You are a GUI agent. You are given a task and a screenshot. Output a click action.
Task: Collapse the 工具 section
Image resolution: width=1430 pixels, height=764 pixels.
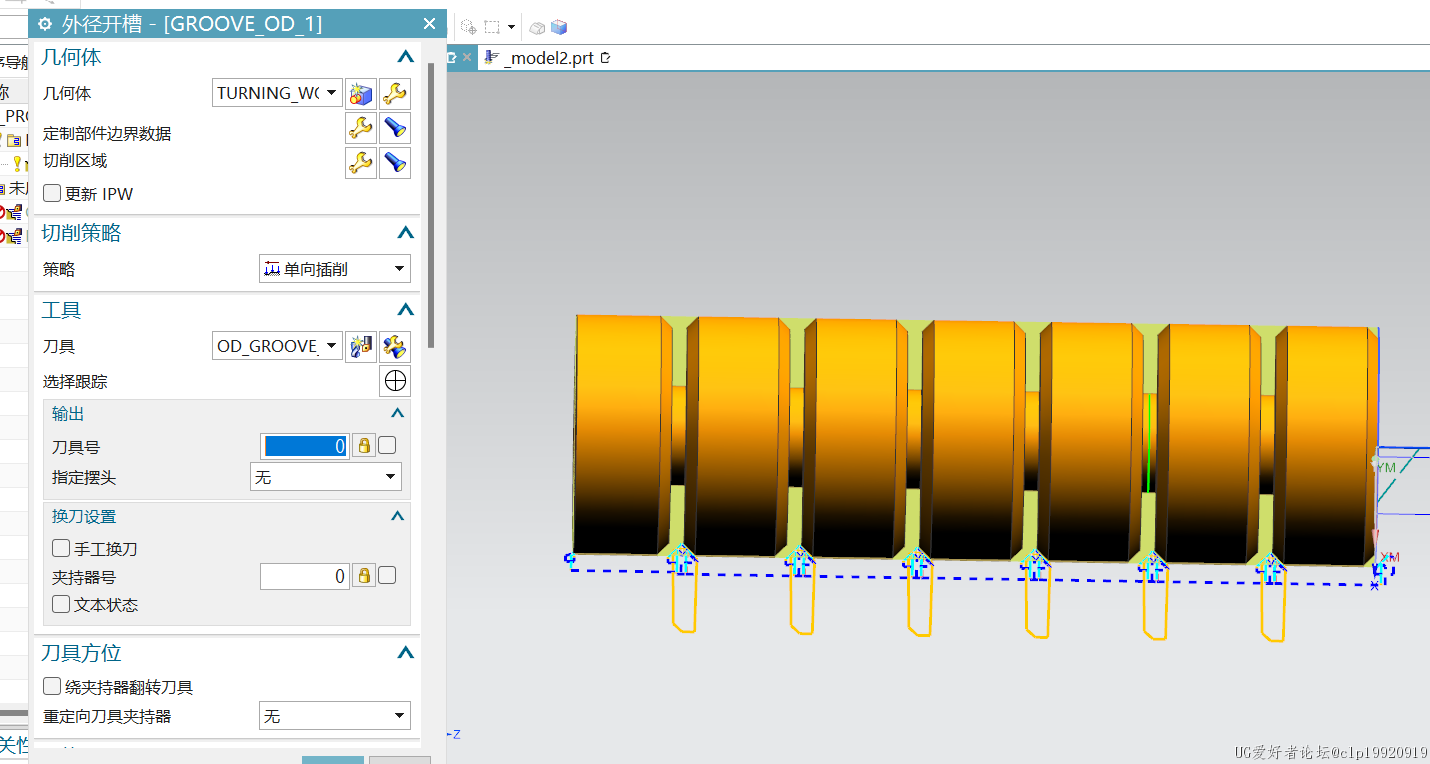point(405,310)
